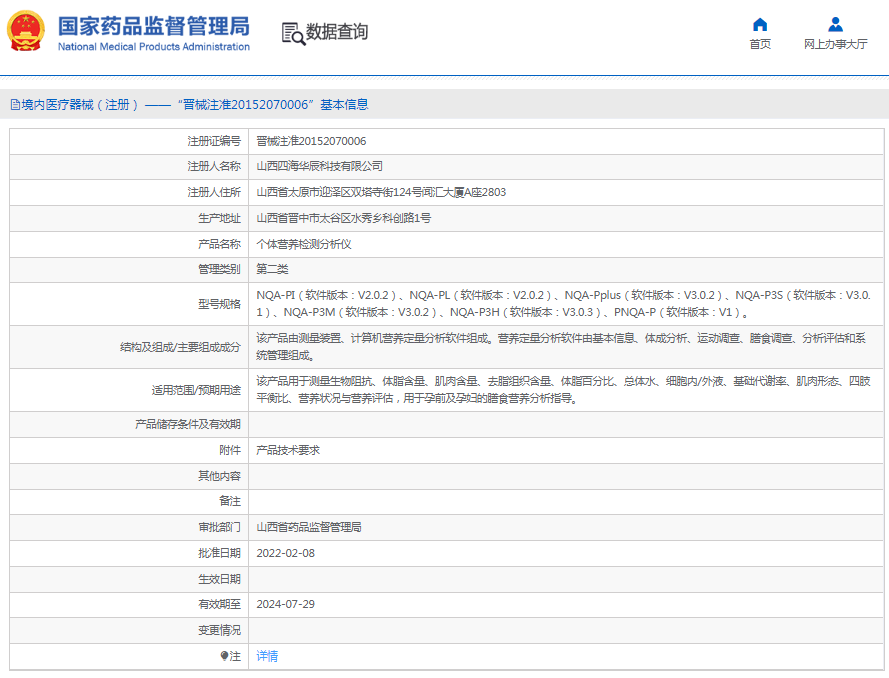Click the 变更情况 row label
The image size is (889, 678).
219,630
